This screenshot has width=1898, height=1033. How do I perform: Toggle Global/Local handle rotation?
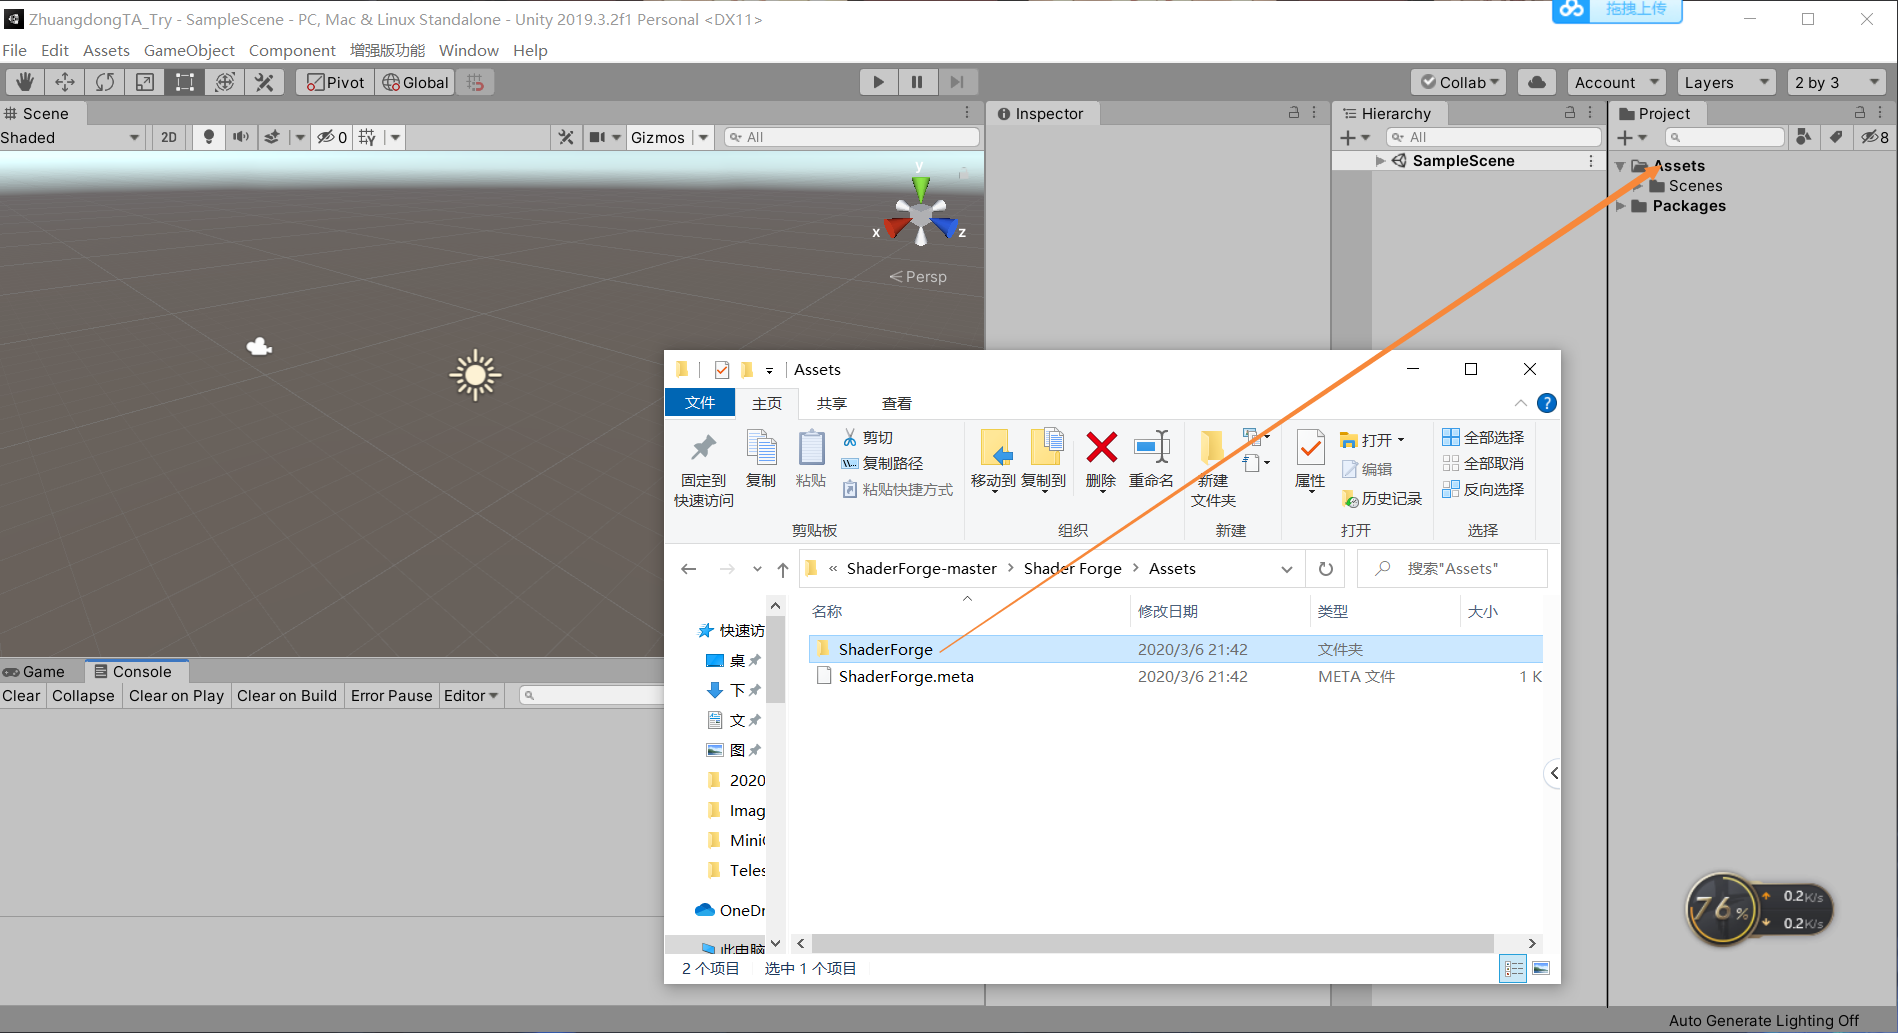[415, 82]
